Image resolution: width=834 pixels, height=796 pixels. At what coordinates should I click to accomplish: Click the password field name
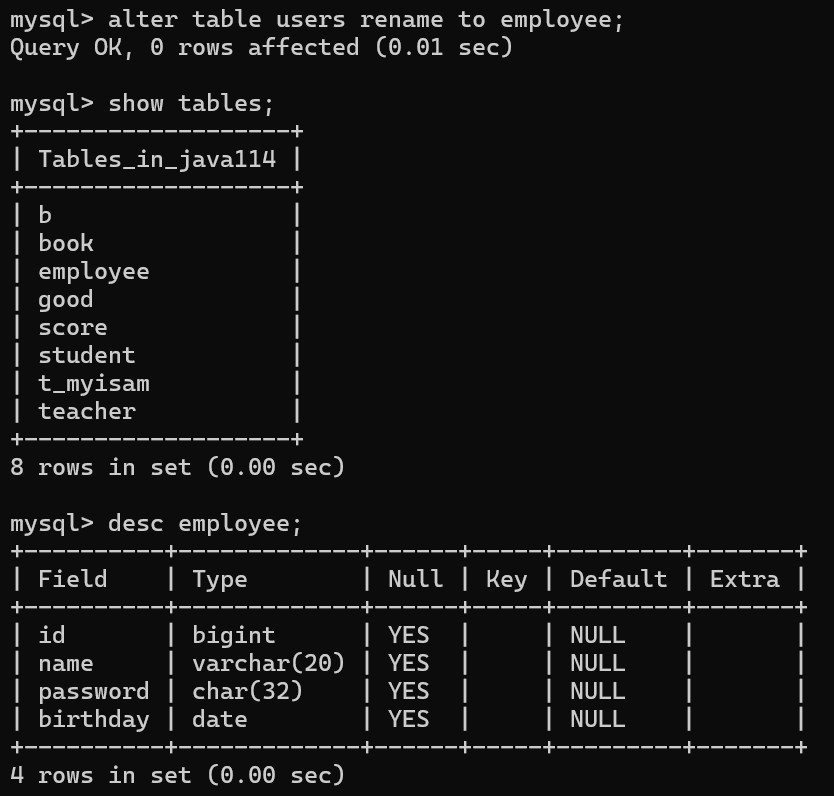pyautogui.click(x=94, y=692)
